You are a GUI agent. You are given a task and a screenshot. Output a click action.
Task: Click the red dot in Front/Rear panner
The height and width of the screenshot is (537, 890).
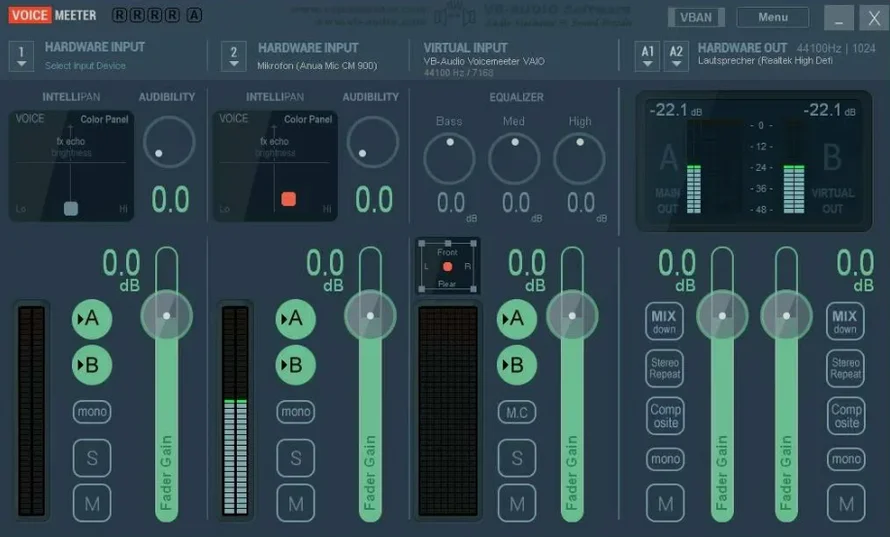pos(447,266)
